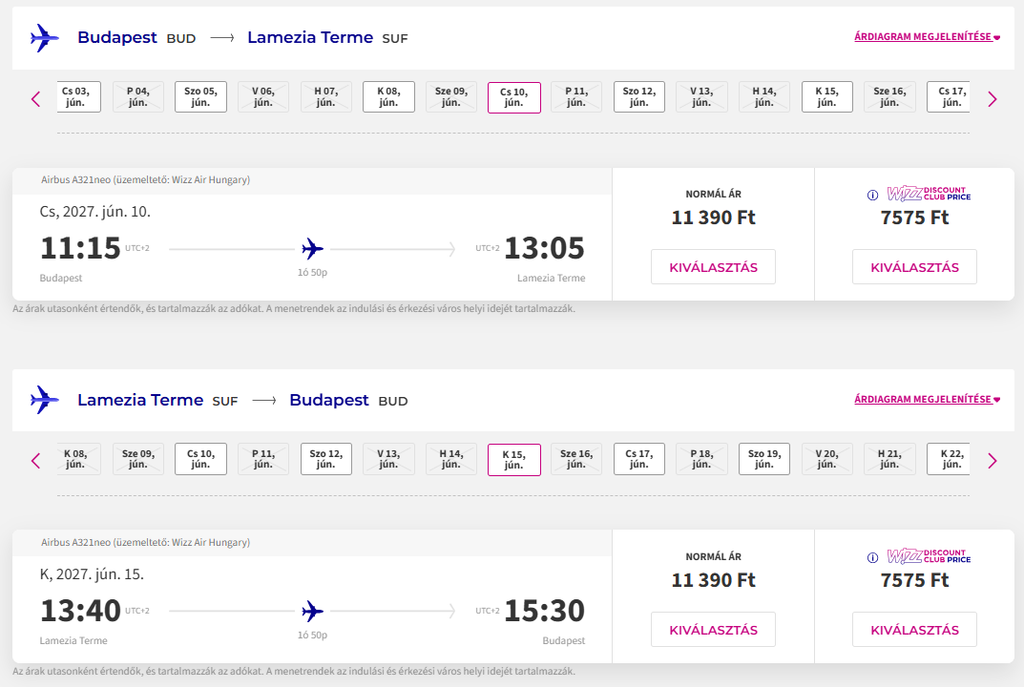
Task: Expand return Árdiagram megjelenítése
Action: [927, 399]
